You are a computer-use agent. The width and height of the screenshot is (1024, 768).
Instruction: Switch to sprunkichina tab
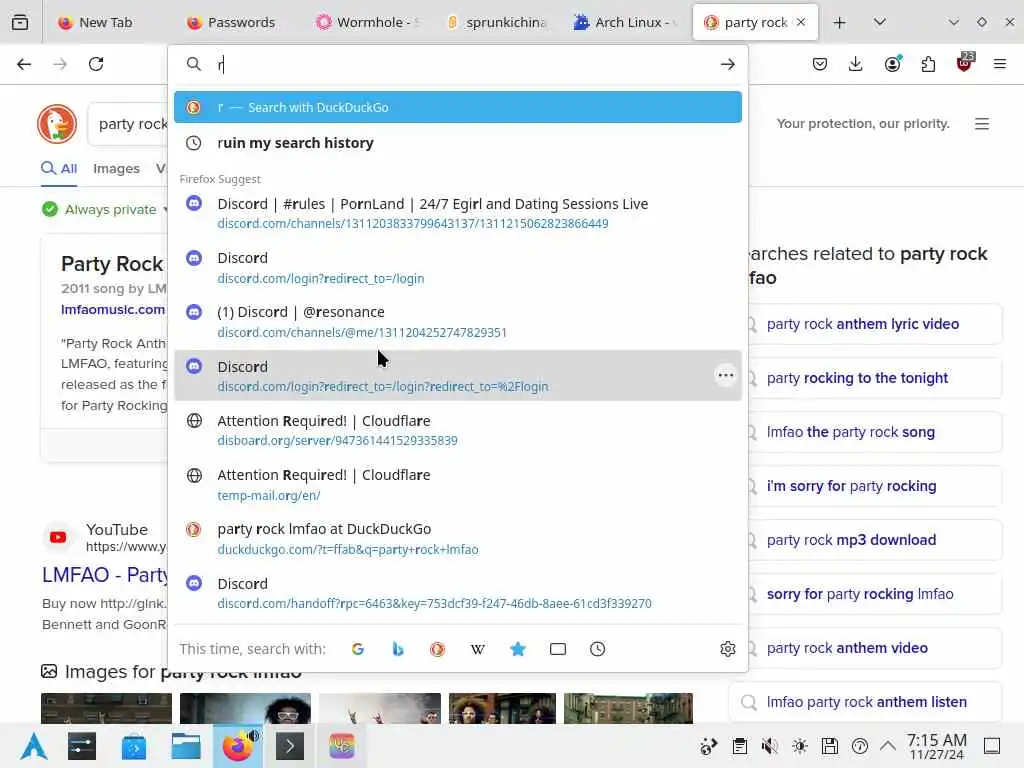click(x=497, y=22)
